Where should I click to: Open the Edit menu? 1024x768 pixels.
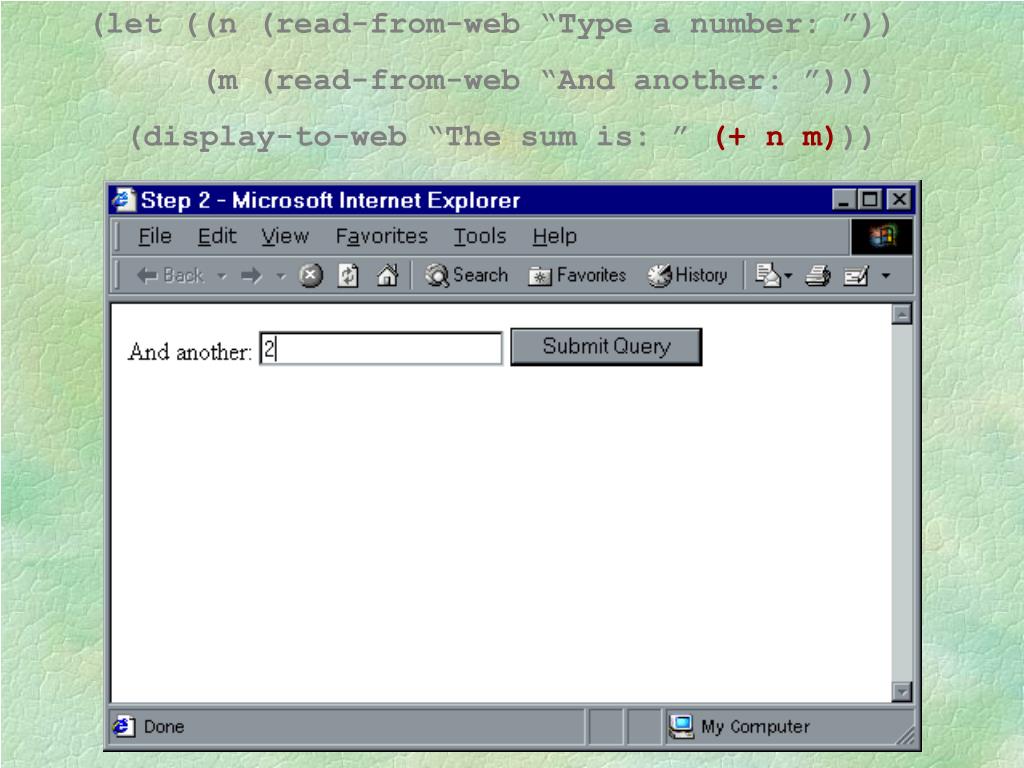coord(217,236)
